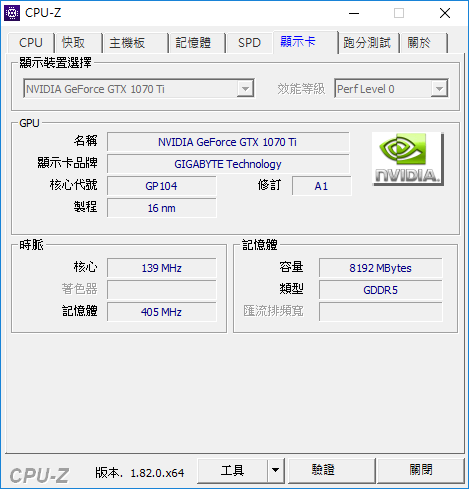Click the 關閉 button
This screenshot has width=469, height=489.
(420, 470)
